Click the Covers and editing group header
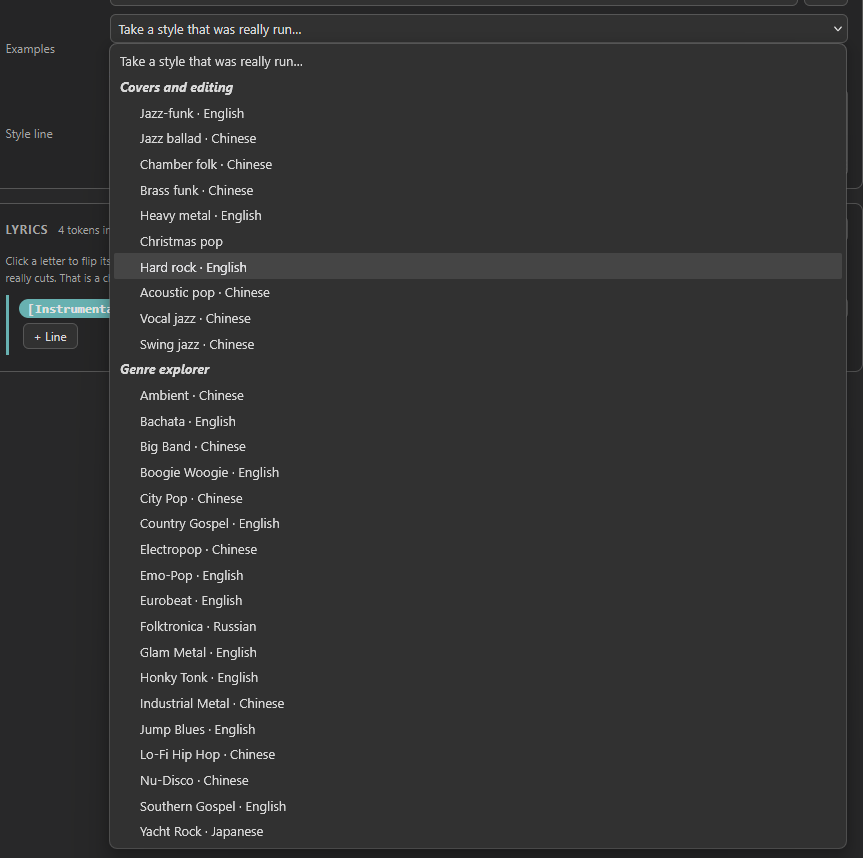The image size is (863, 858). click(177, 88)
